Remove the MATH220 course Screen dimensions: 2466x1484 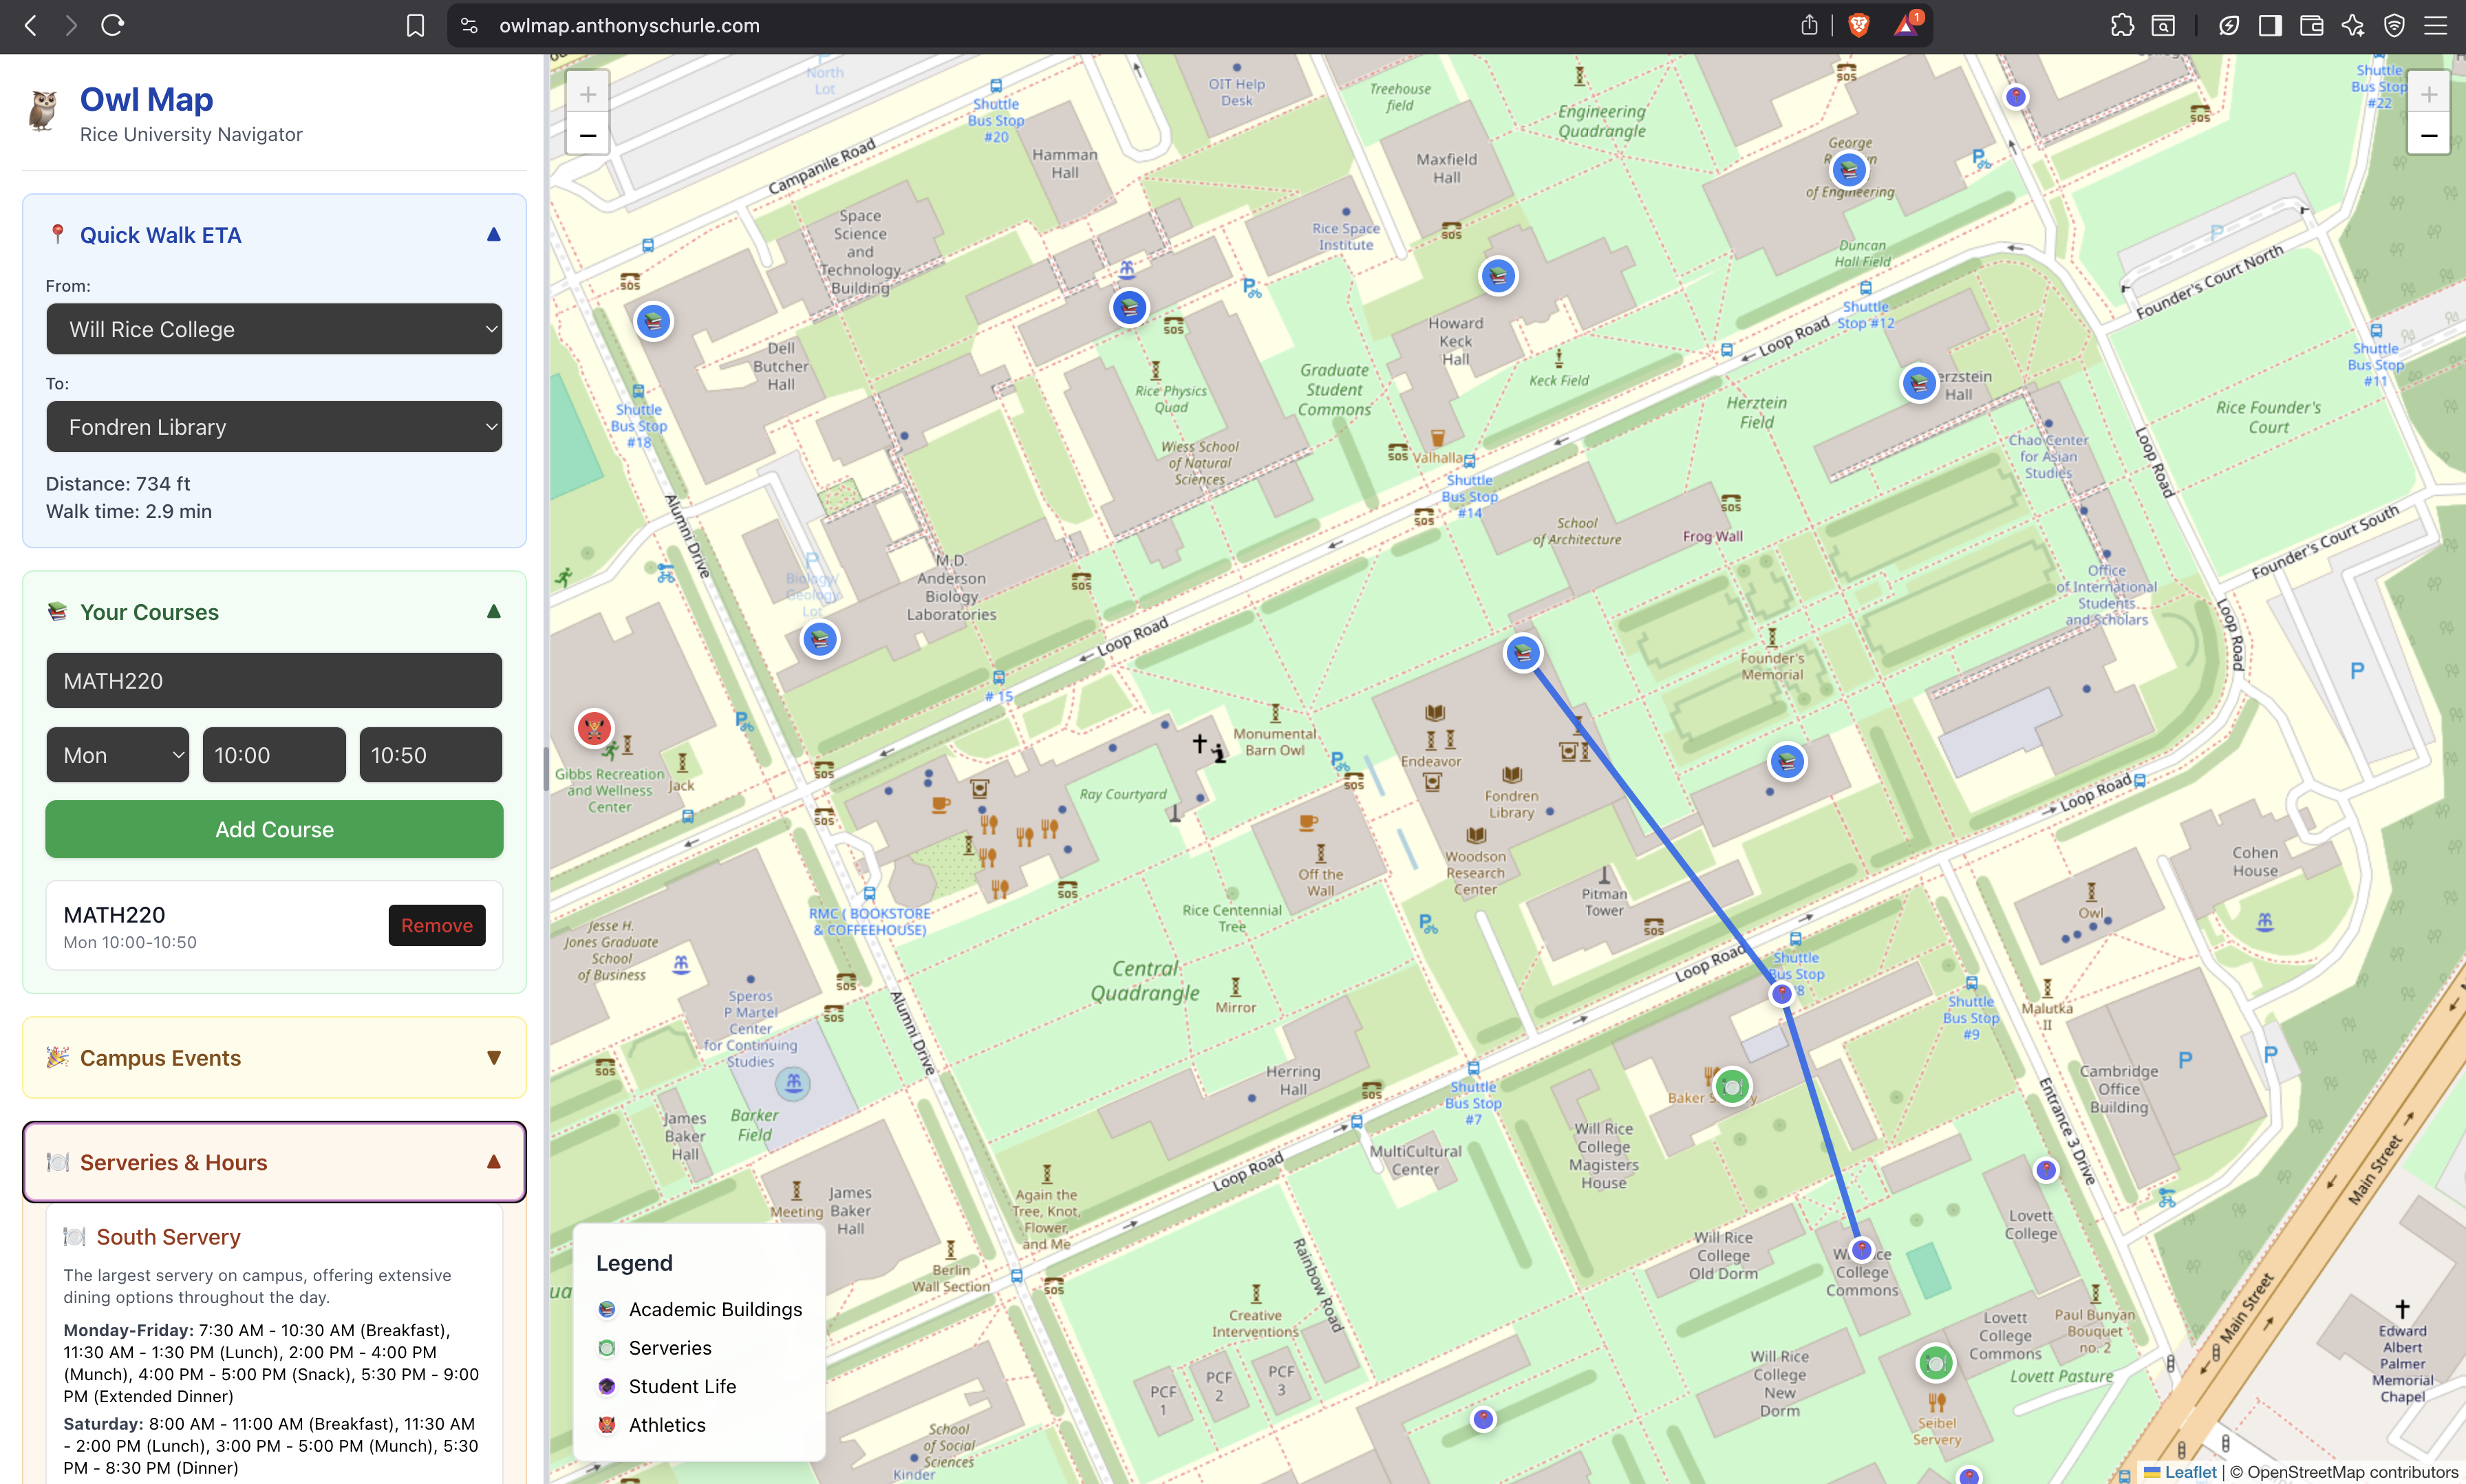click(x=437, y=925)
